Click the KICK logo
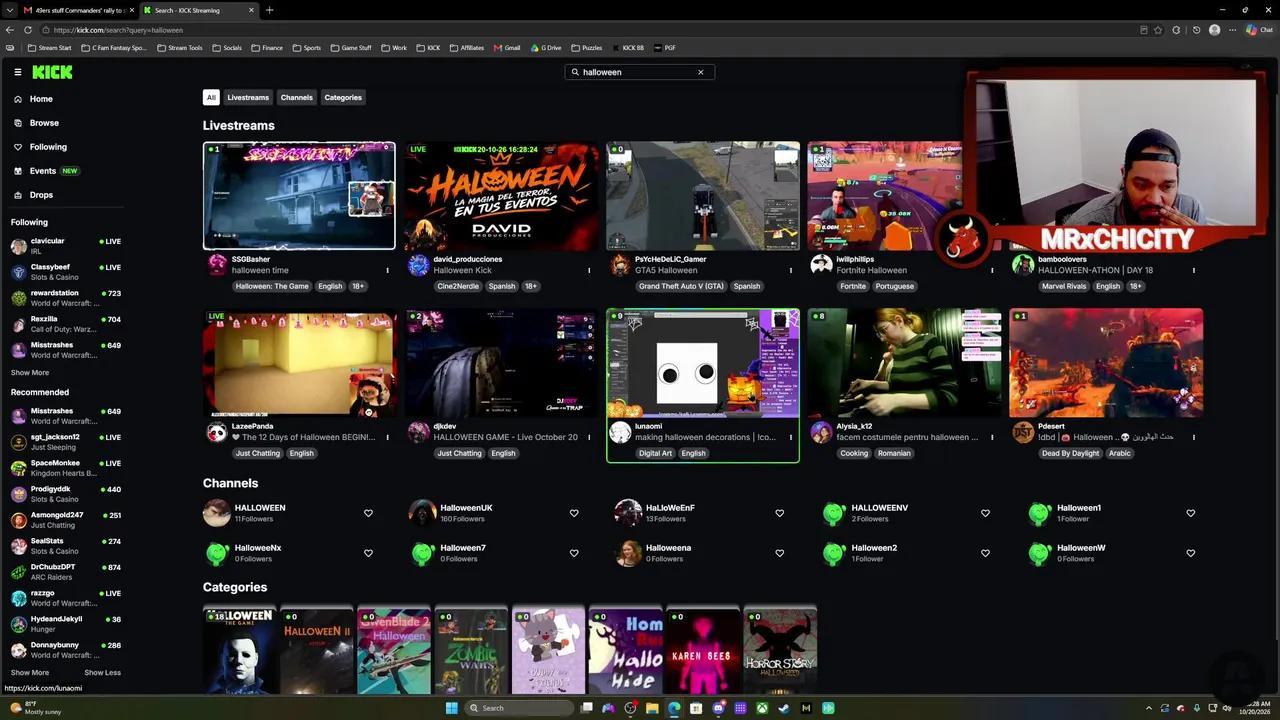1280x720 pixels. [x=52, y=72]
